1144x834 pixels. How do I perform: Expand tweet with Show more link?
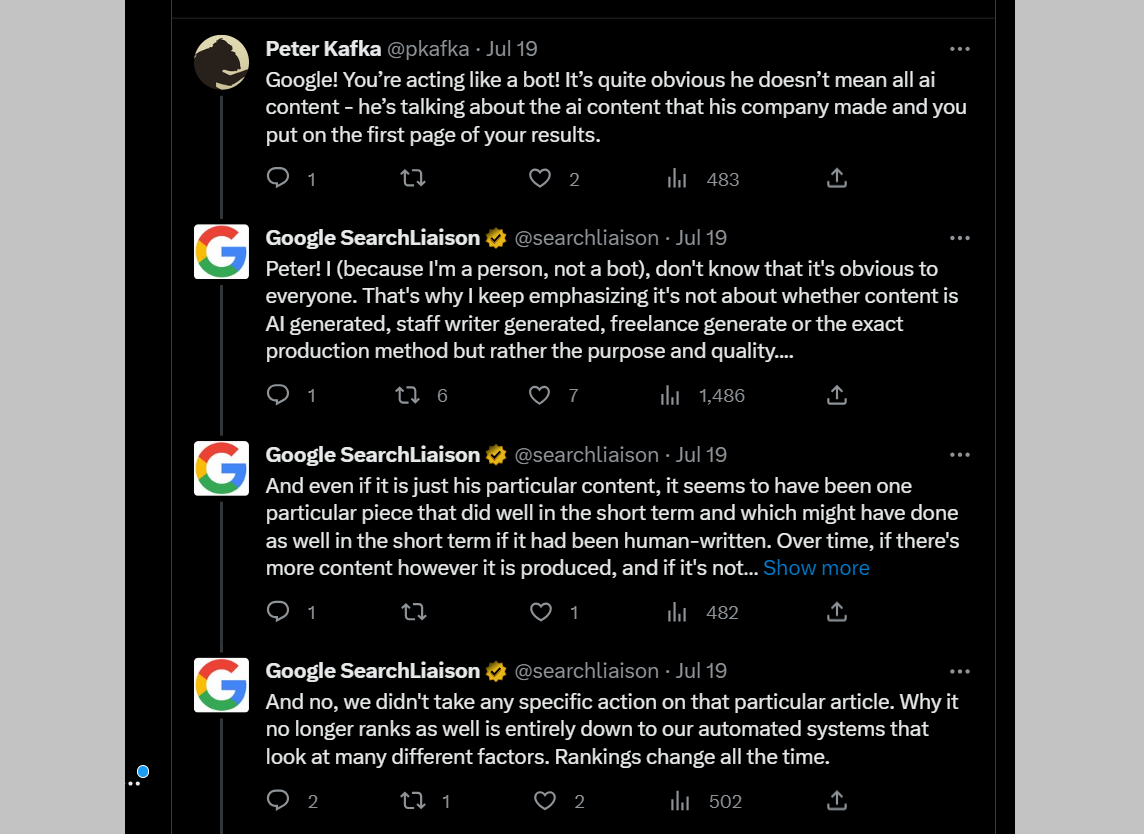tap(816, 568)
